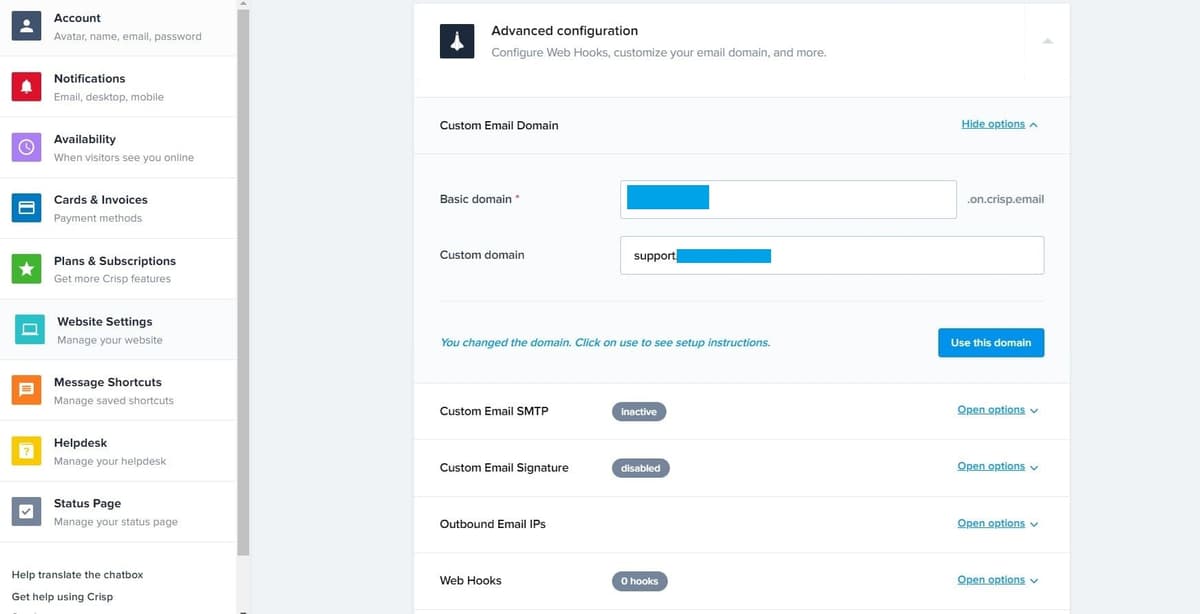This screenshot has height=614, width=1200.
Task: Expand Custom Email SMTP options
Action: (996, 410)
